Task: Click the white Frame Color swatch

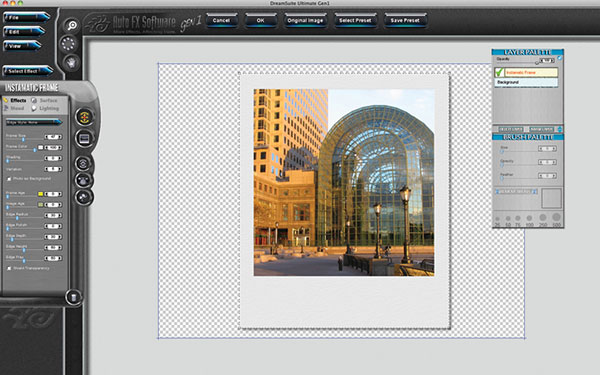Action: (41, 147)
